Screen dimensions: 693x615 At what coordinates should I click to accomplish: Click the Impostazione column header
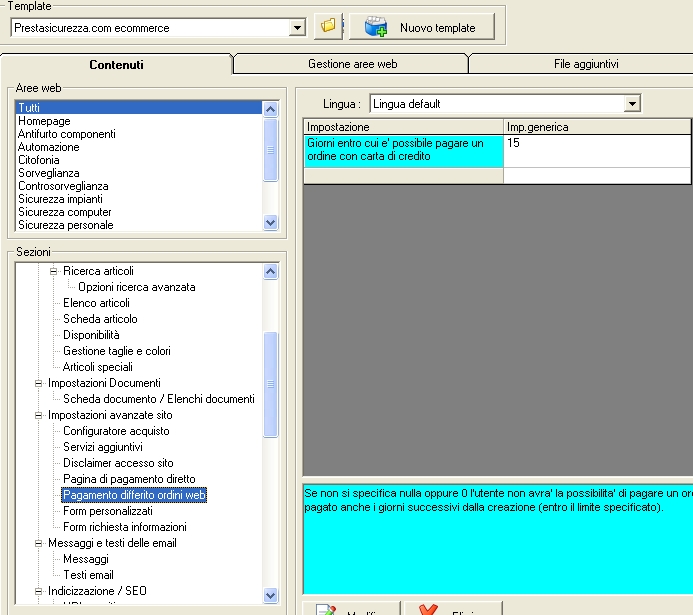[x=402, y=127]
